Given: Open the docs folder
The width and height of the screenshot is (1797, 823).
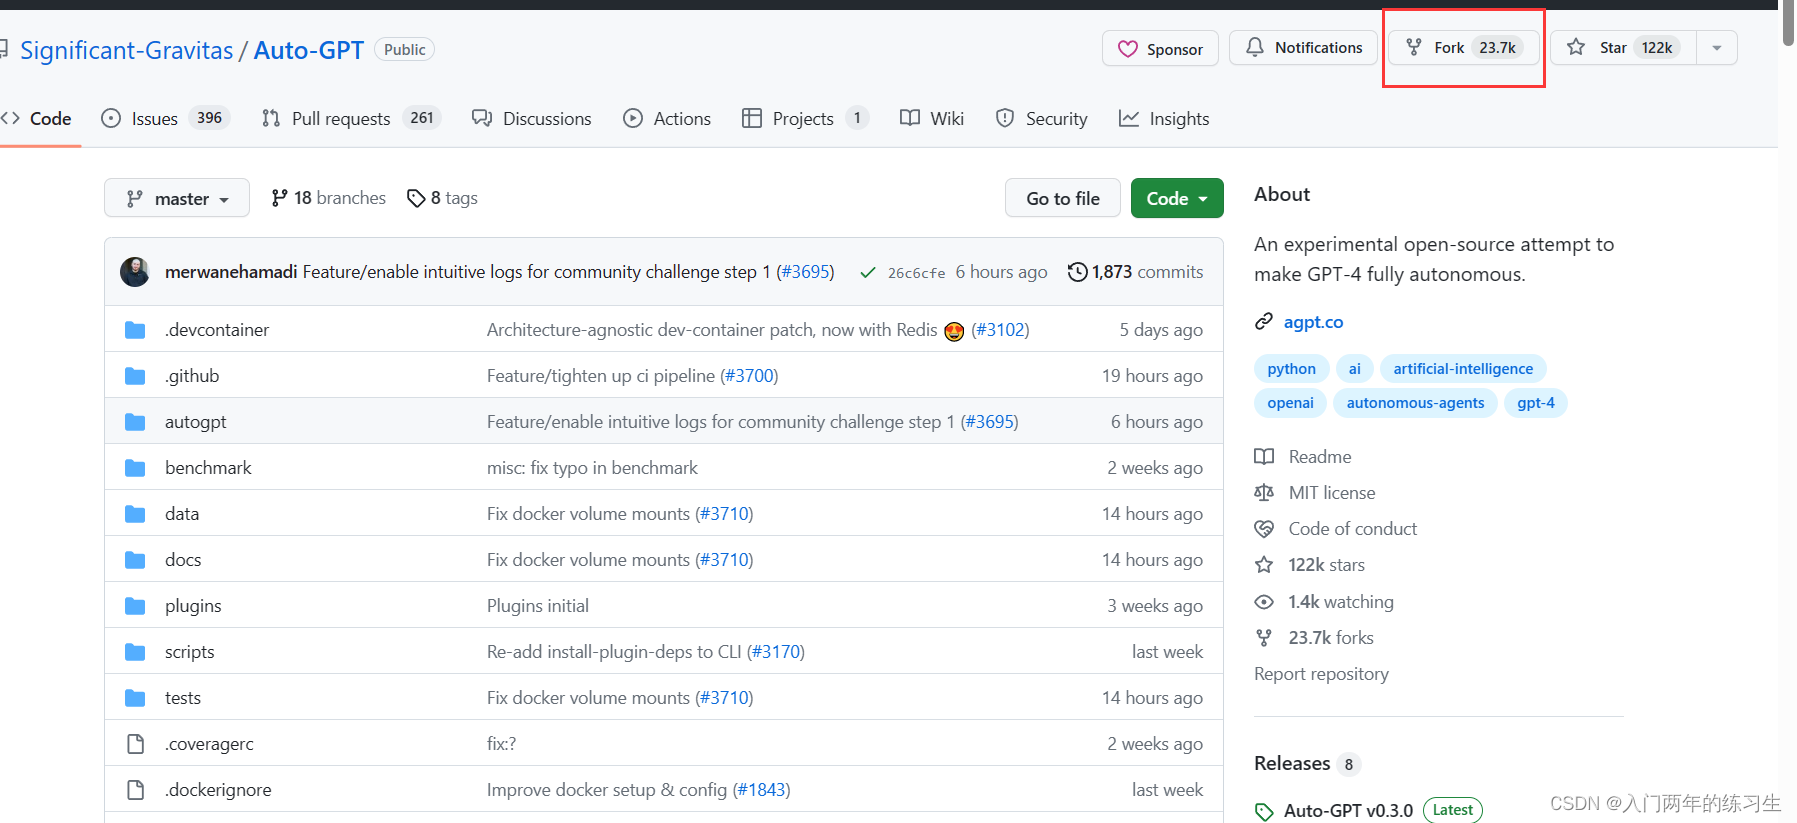Looking at the screenshot, I should (x=183, y=560).
